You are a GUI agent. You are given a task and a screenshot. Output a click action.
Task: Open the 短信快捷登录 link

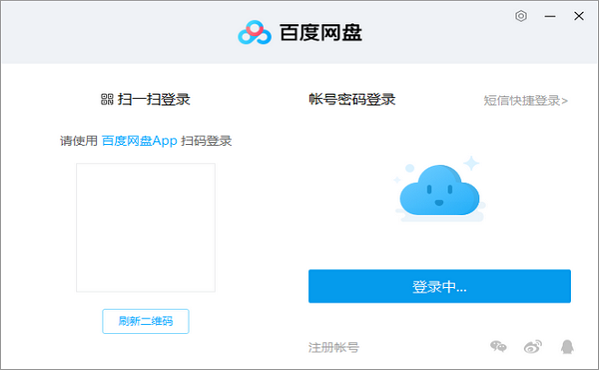coord(526,100)
